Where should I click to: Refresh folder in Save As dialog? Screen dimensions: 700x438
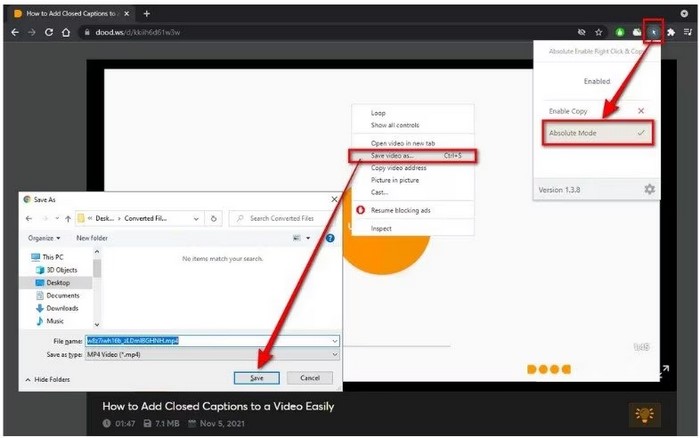(213, 218)
